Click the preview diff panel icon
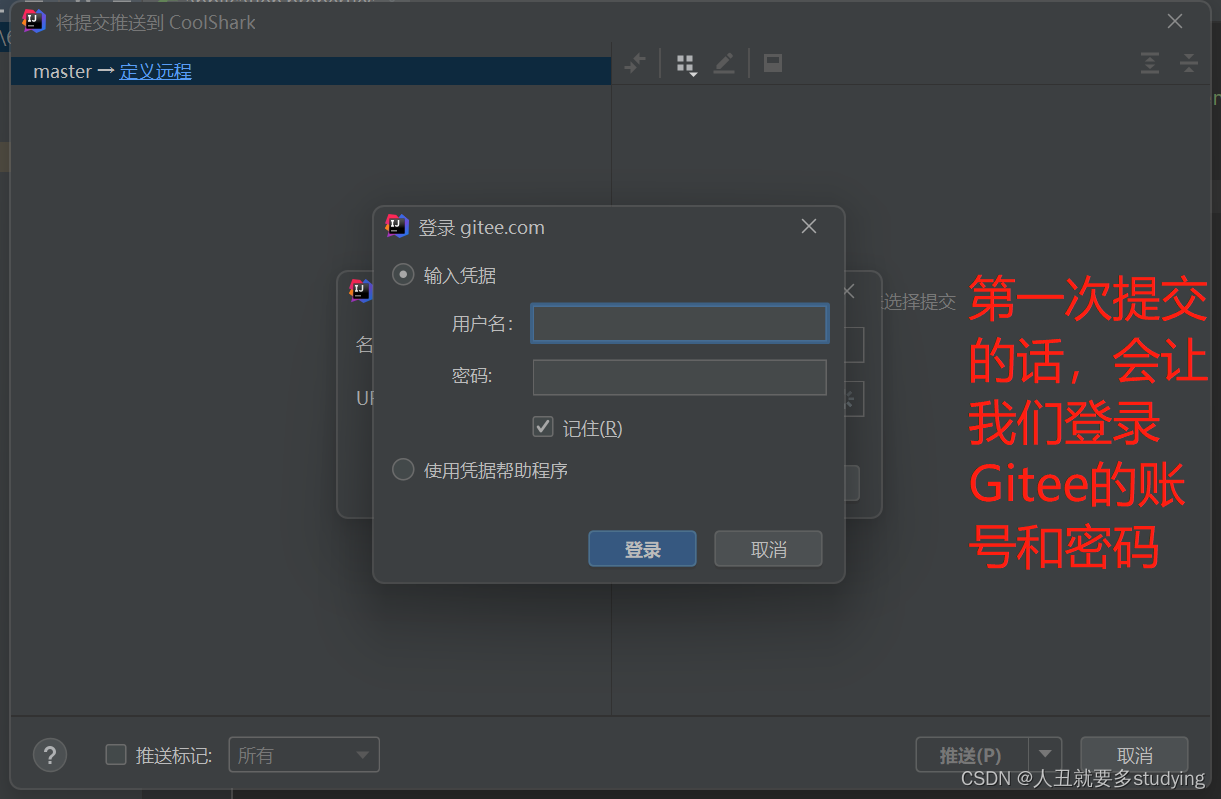Image resolution: width=1221 pixels, height=799 pixels. click(772, 64)
